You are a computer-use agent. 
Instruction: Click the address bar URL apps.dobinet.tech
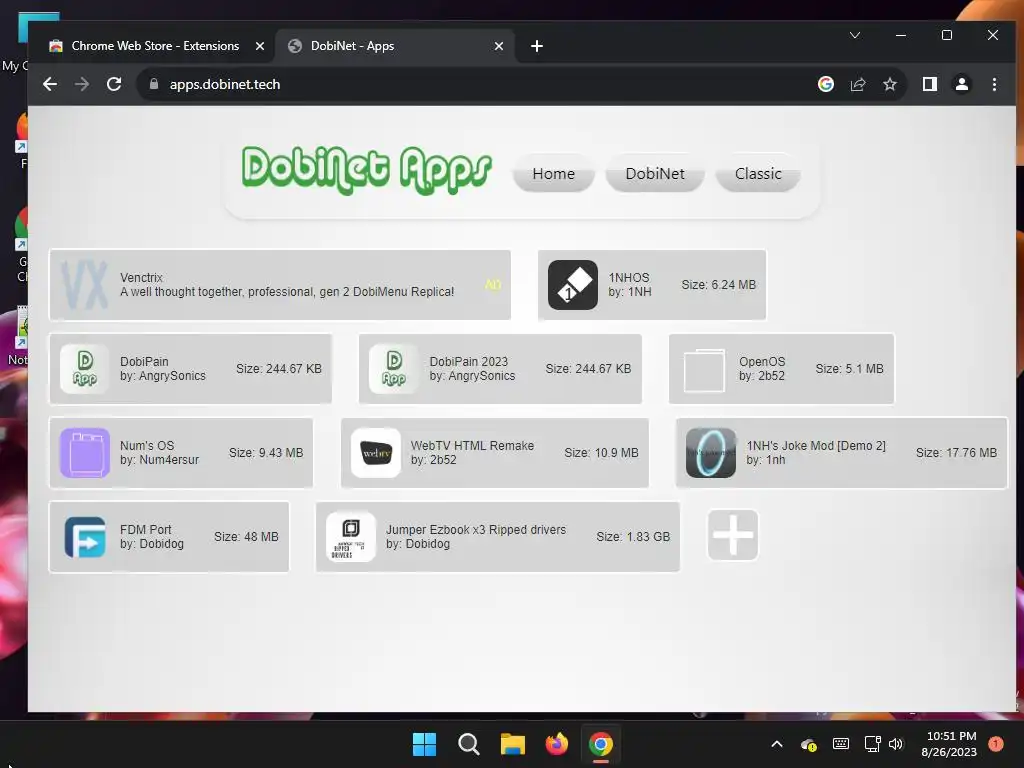tap(225, 84)
